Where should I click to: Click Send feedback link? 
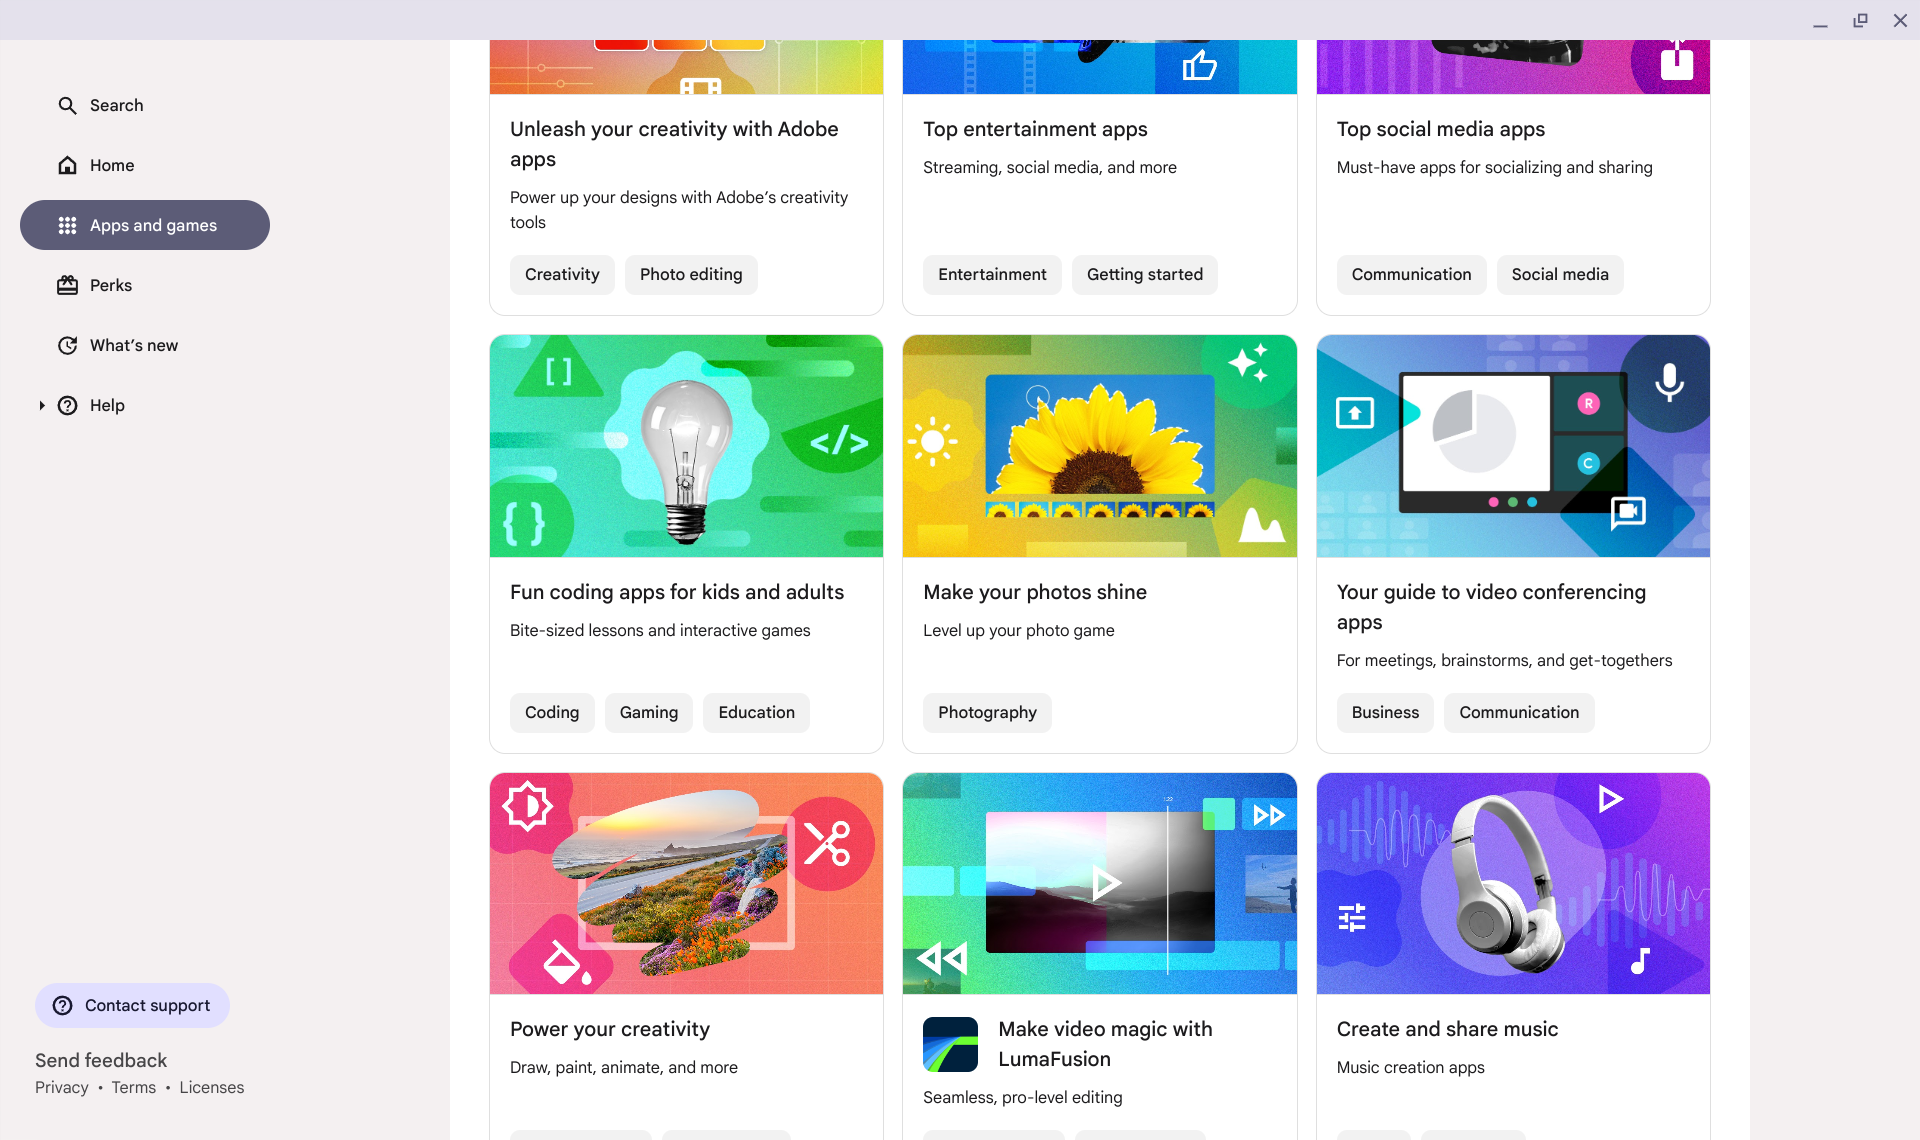101,1060
